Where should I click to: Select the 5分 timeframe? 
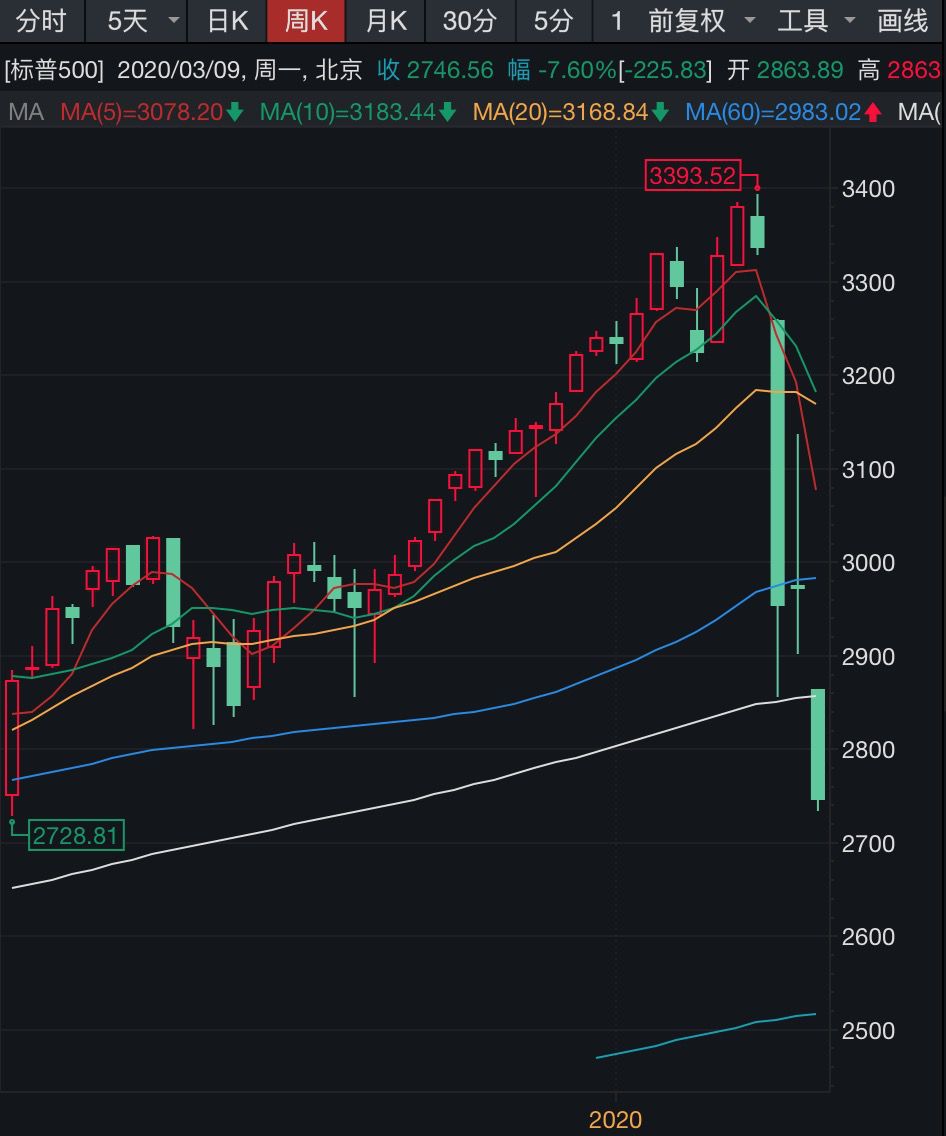[x=553, y=21]
